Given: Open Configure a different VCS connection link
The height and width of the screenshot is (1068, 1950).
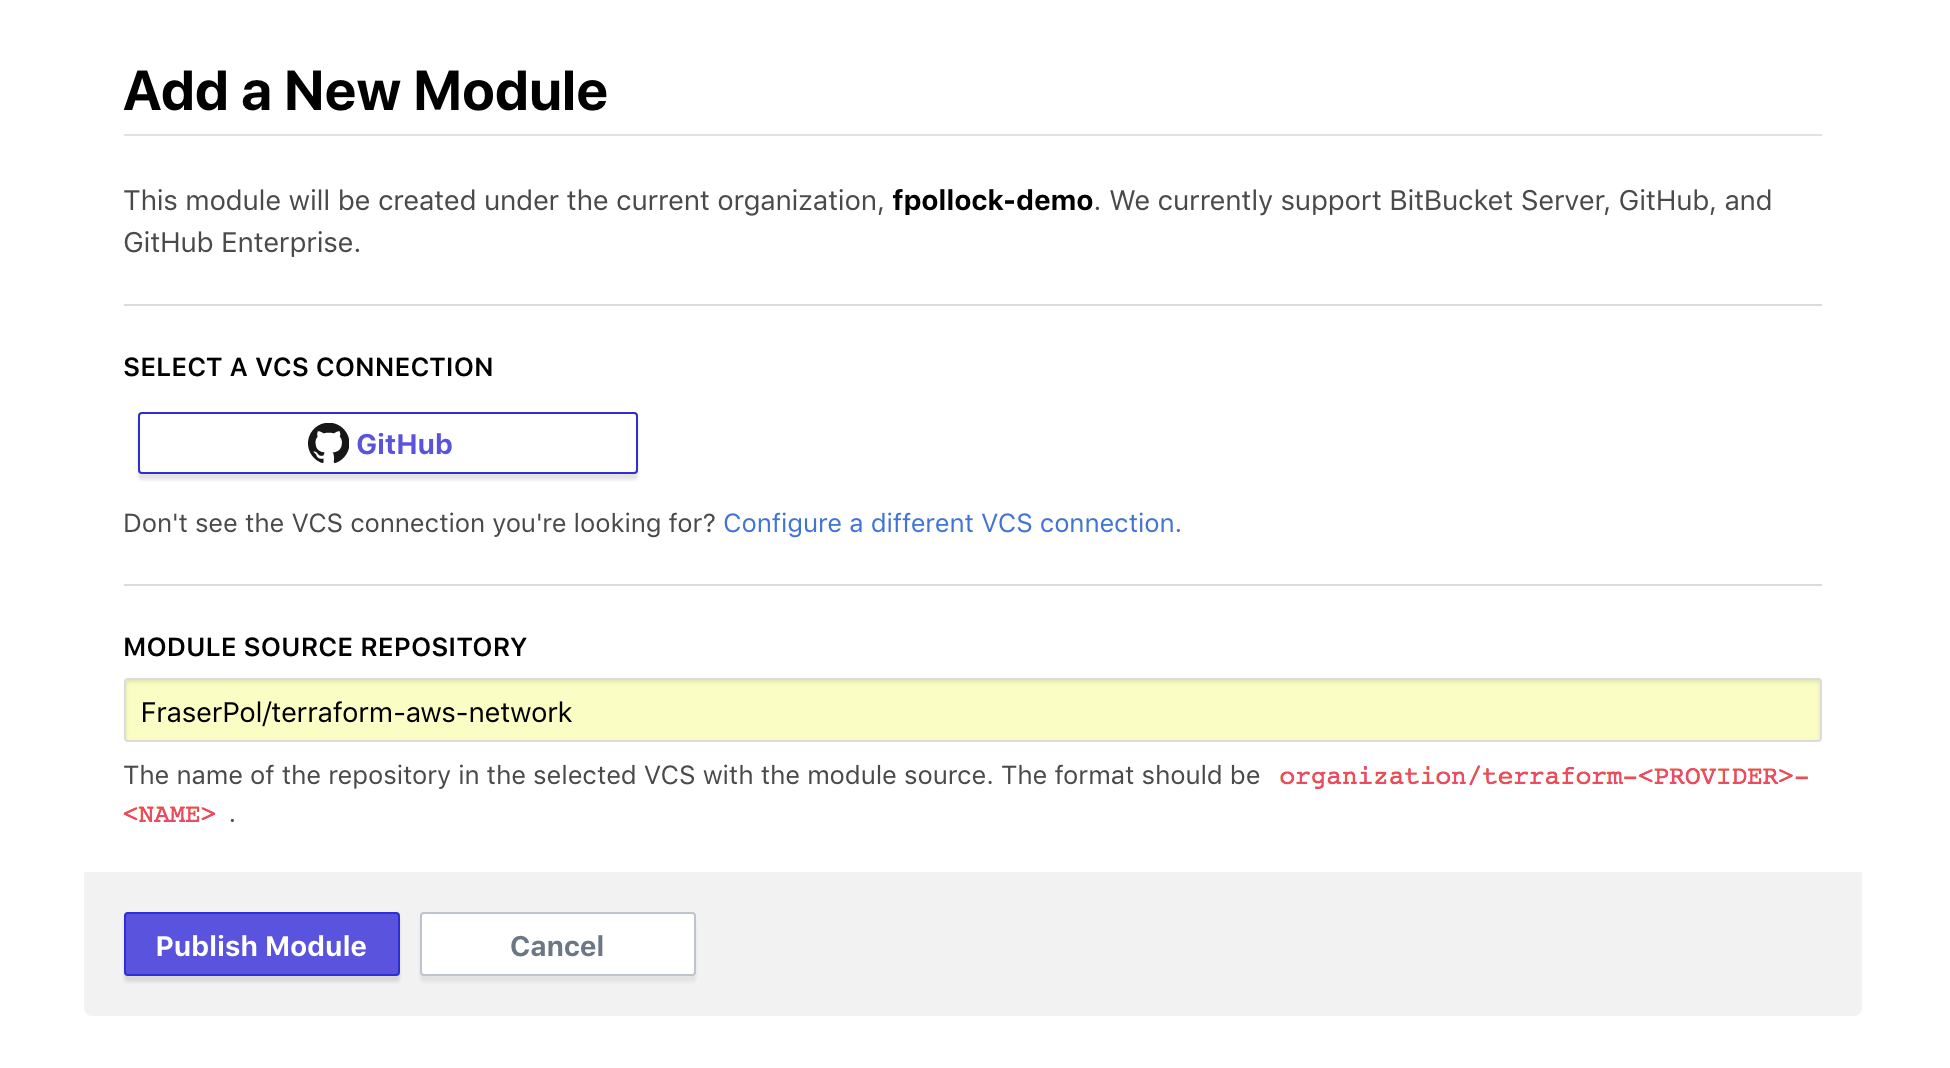Looking at the screenshot, I should point(951,523).
